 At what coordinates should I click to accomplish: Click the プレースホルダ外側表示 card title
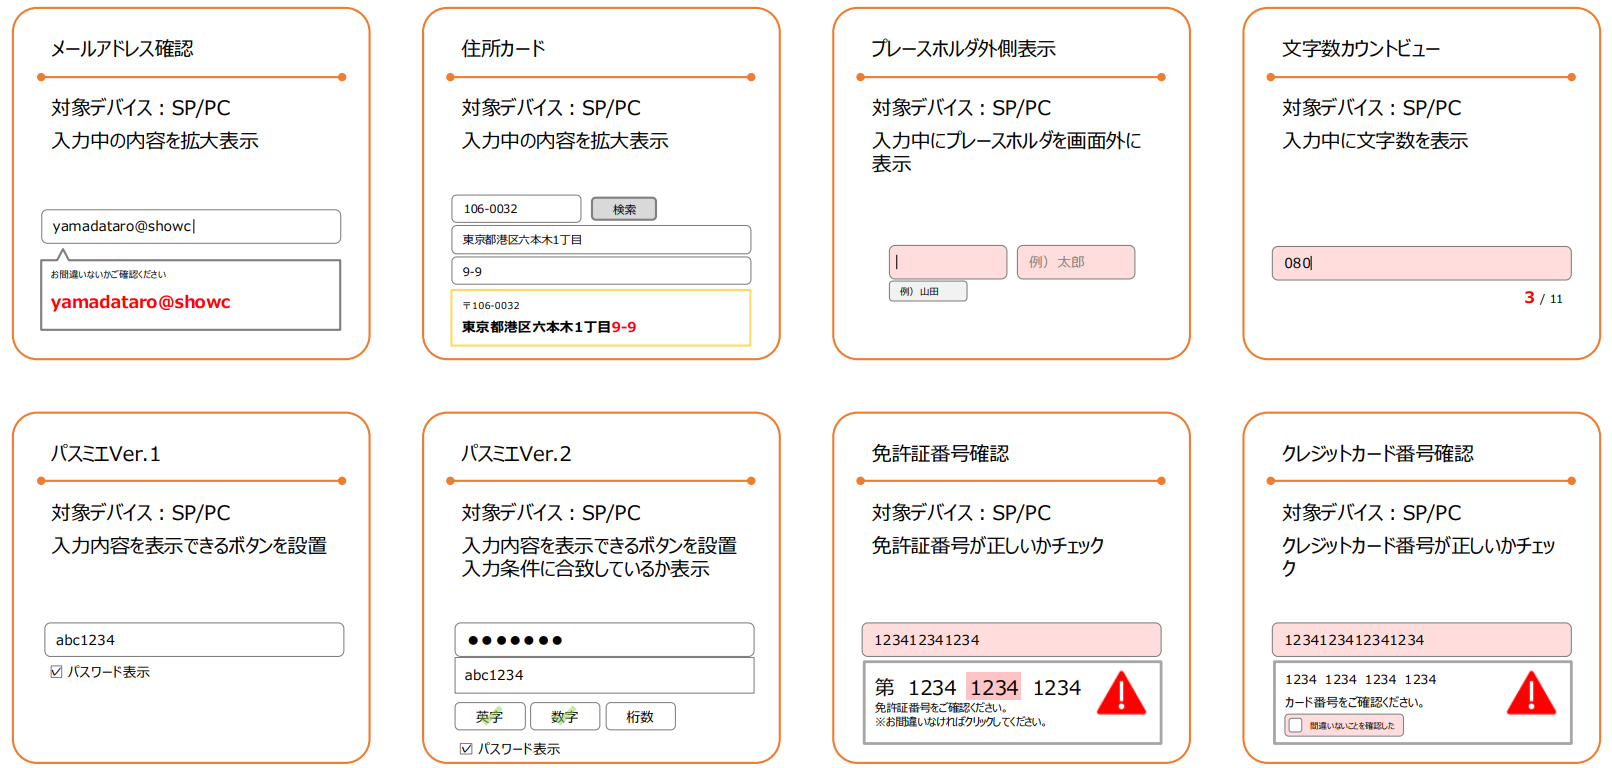(963, 49)
